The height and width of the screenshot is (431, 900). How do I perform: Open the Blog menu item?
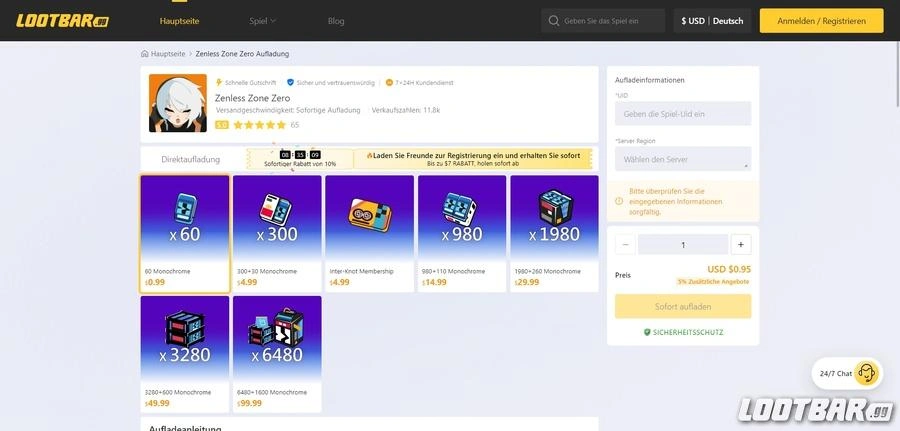[336, 21]
